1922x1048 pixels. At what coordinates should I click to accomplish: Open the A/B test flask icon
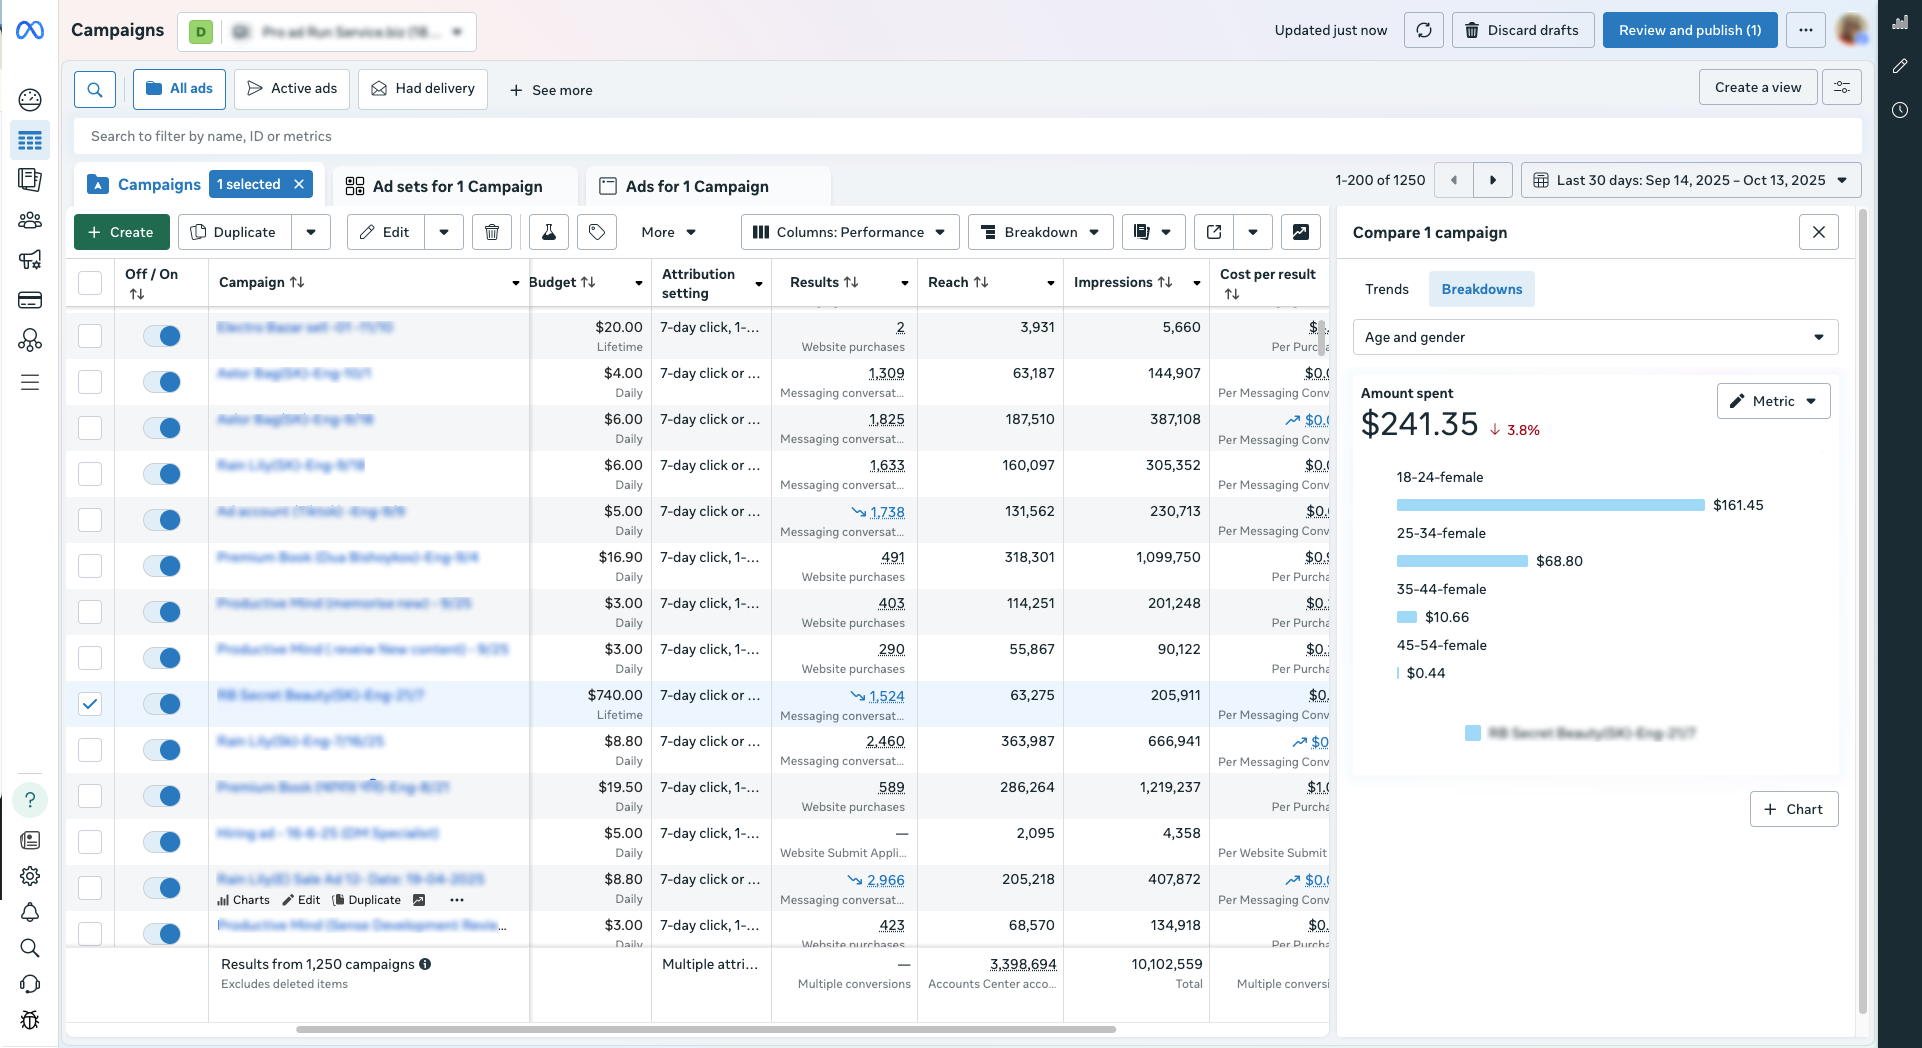click(x=548, y=232)
